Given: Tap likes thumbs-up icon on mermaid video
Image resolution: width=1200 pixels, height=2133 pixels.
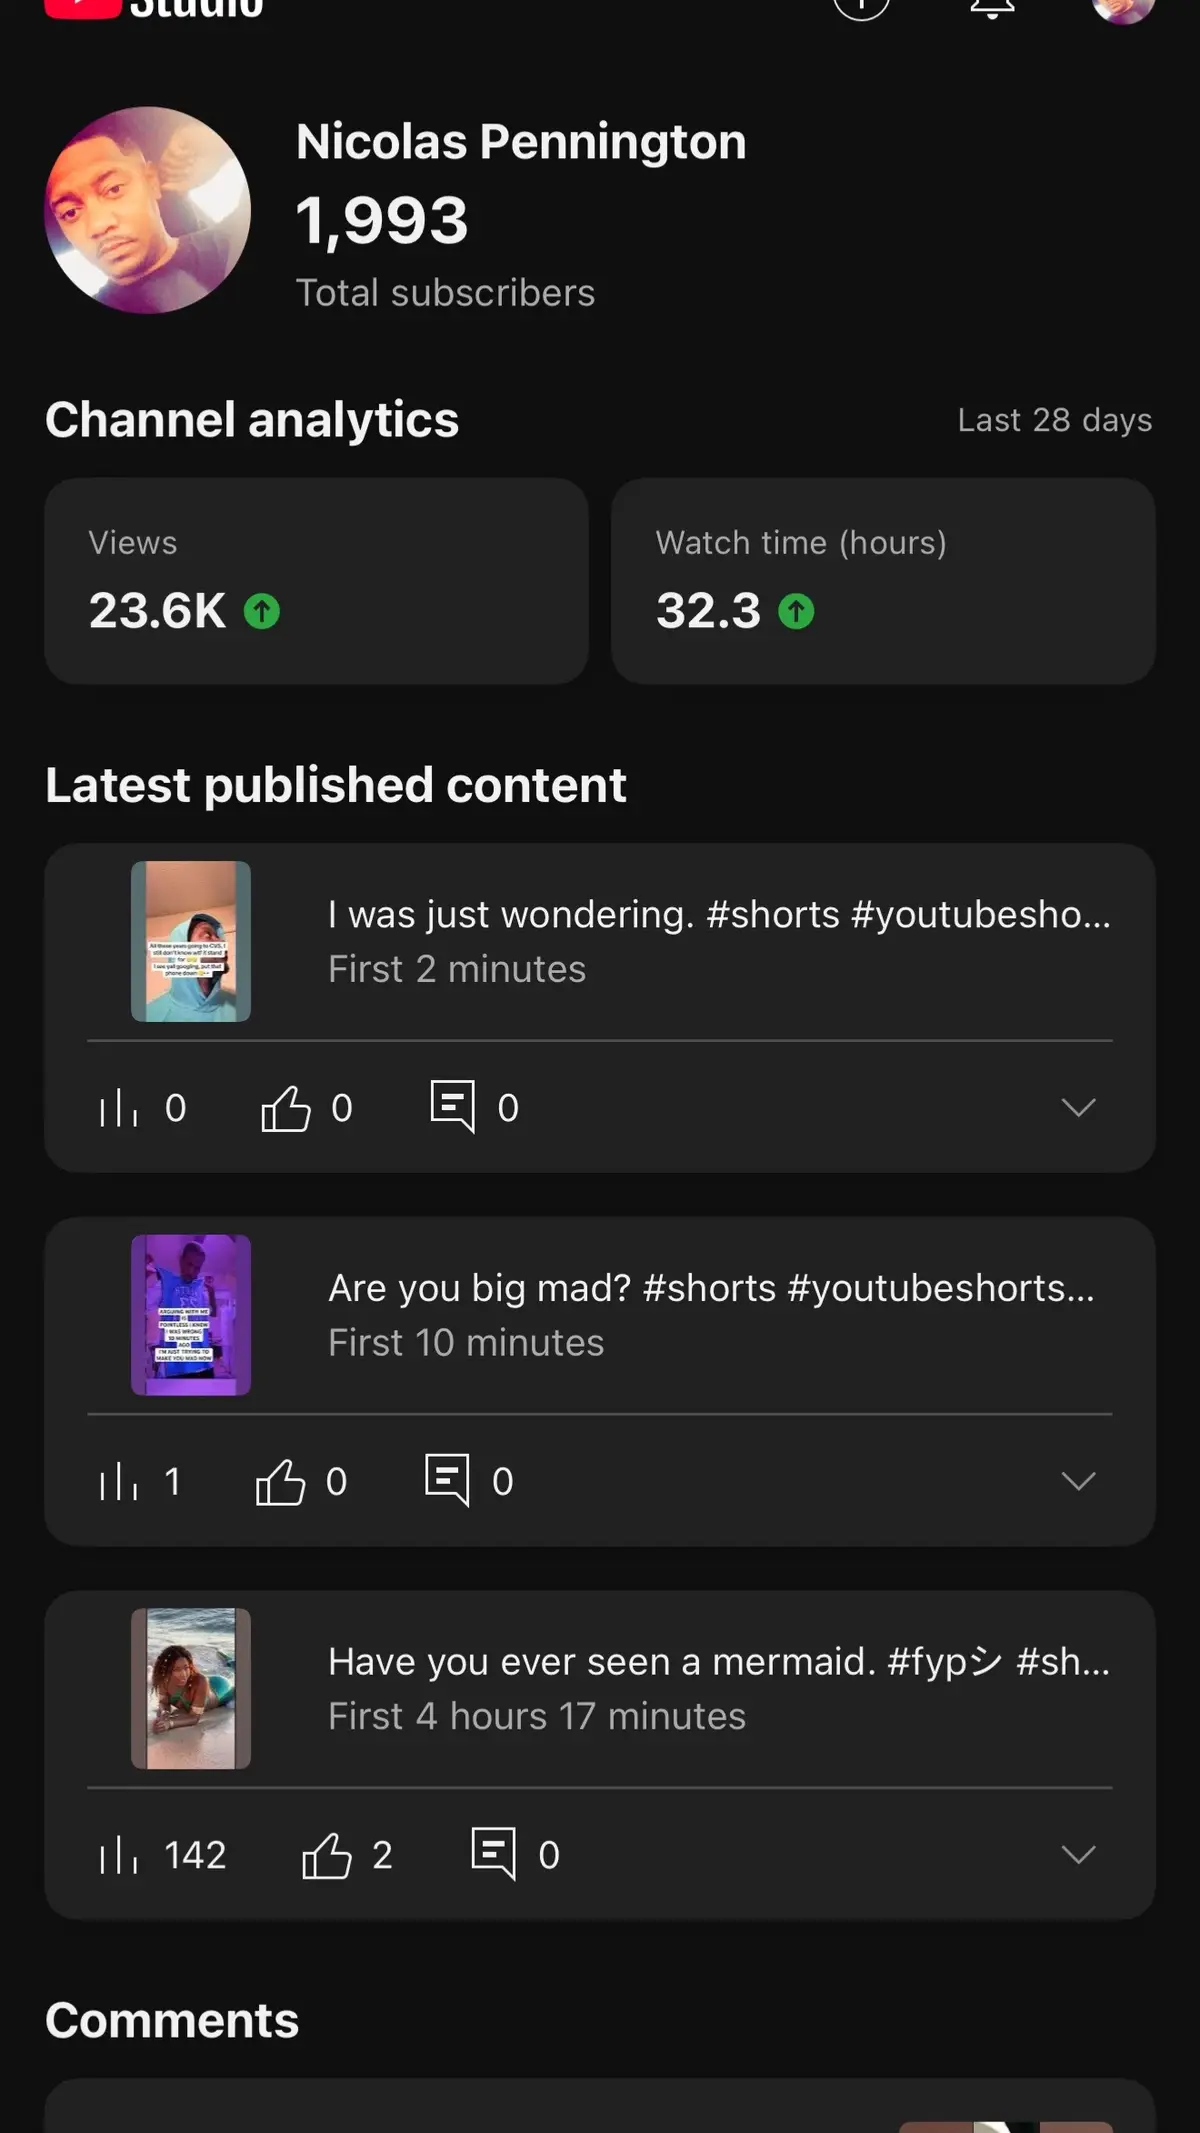Looking at the screenshot, I should [x=327, y=1855].
